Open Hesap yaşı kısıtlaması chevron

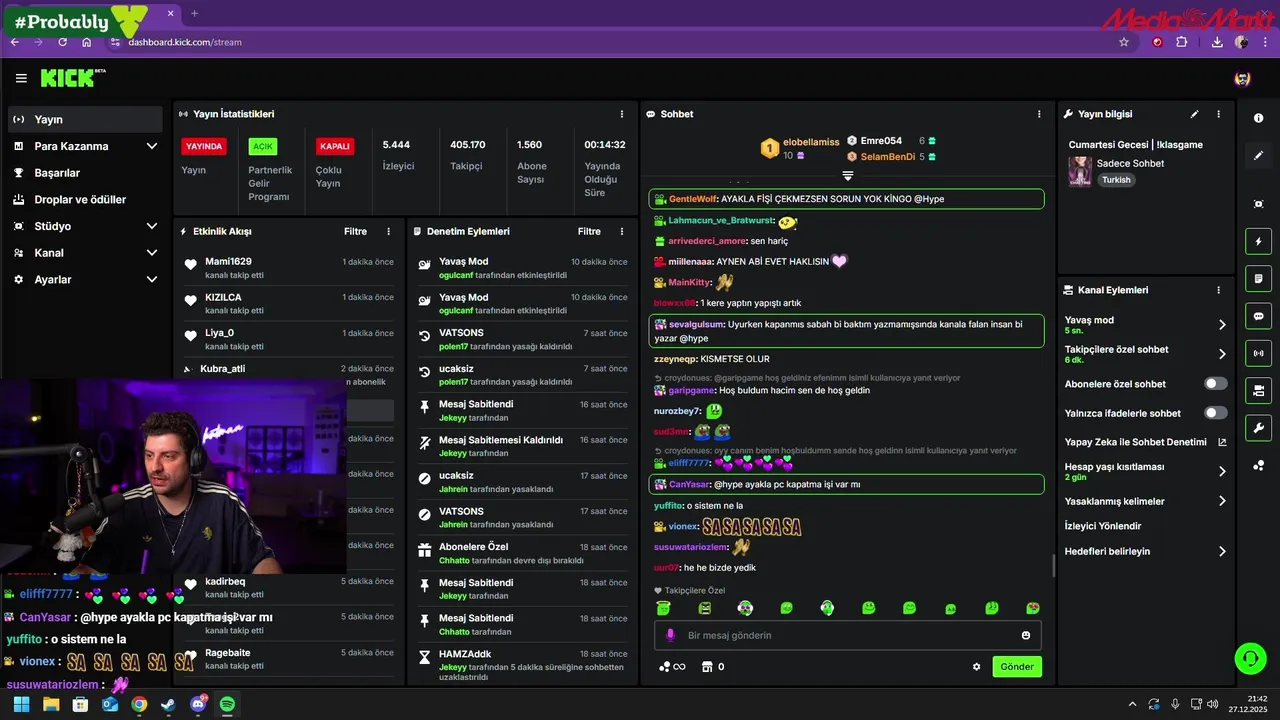tap(1222, 471)
